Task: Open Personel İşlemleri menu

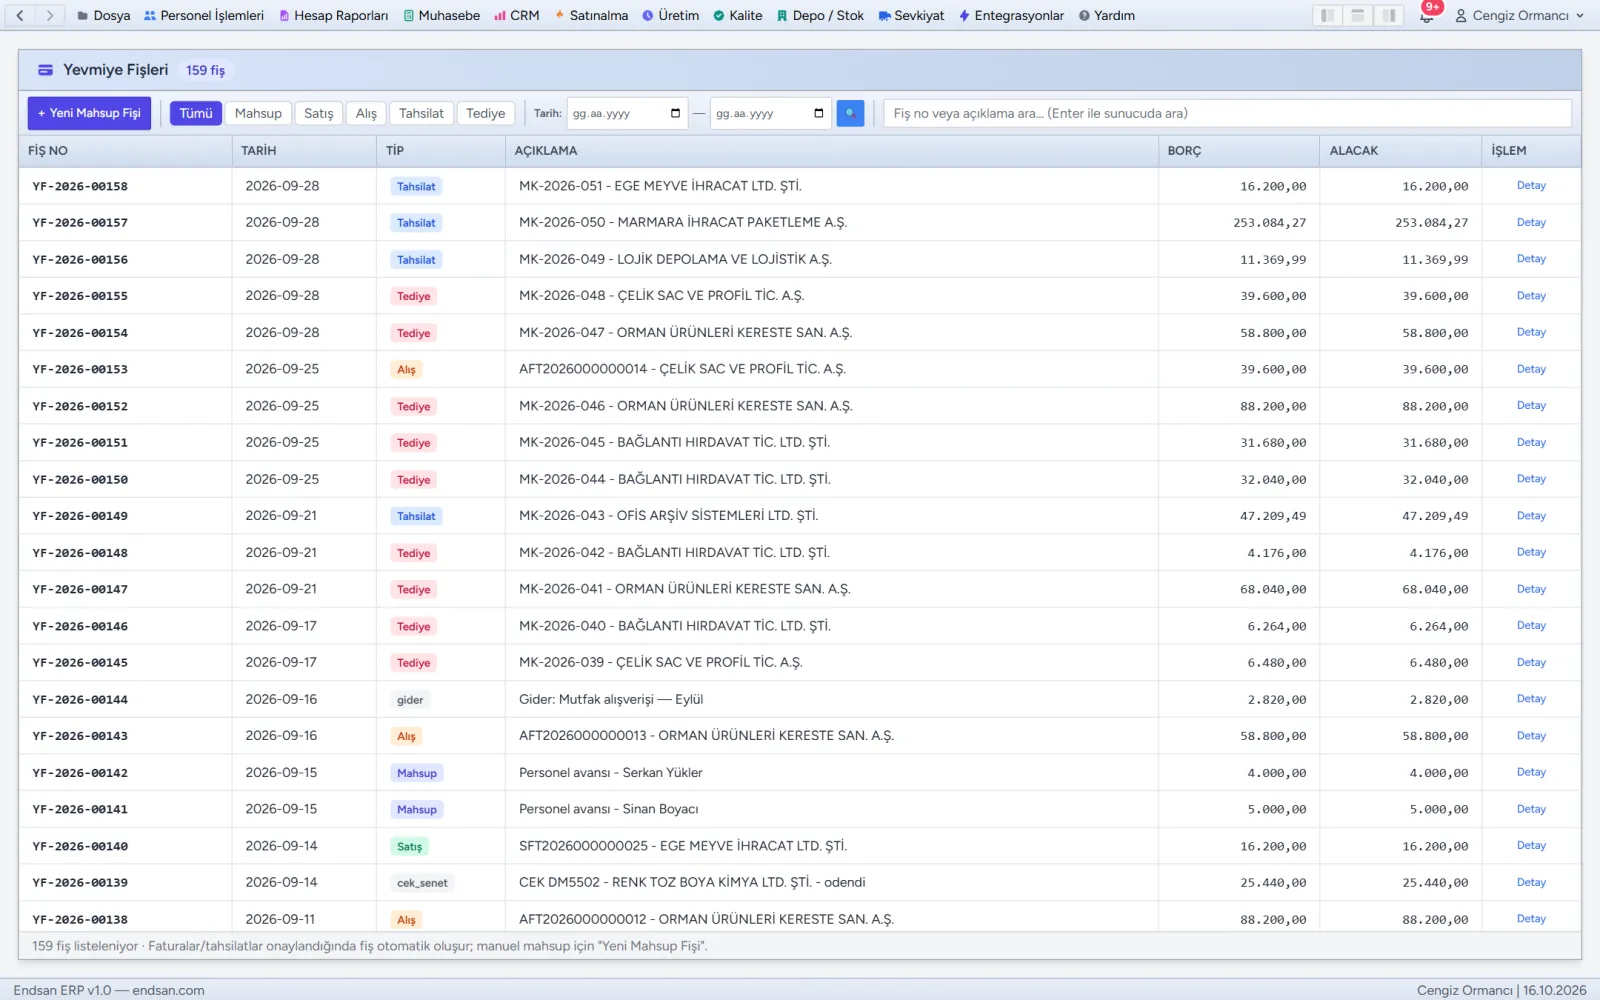Action: pyautogui.click(x=204, y=15)
